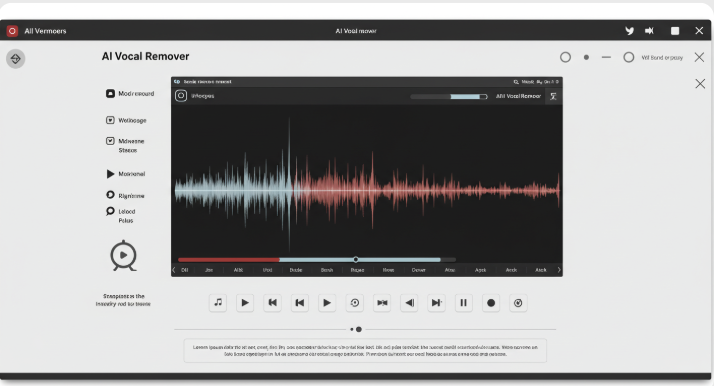Image resolution: width=714 pixels, height=386 pixels.
Task: Click the step-forward button left of pause
Action: click(436, 303)
